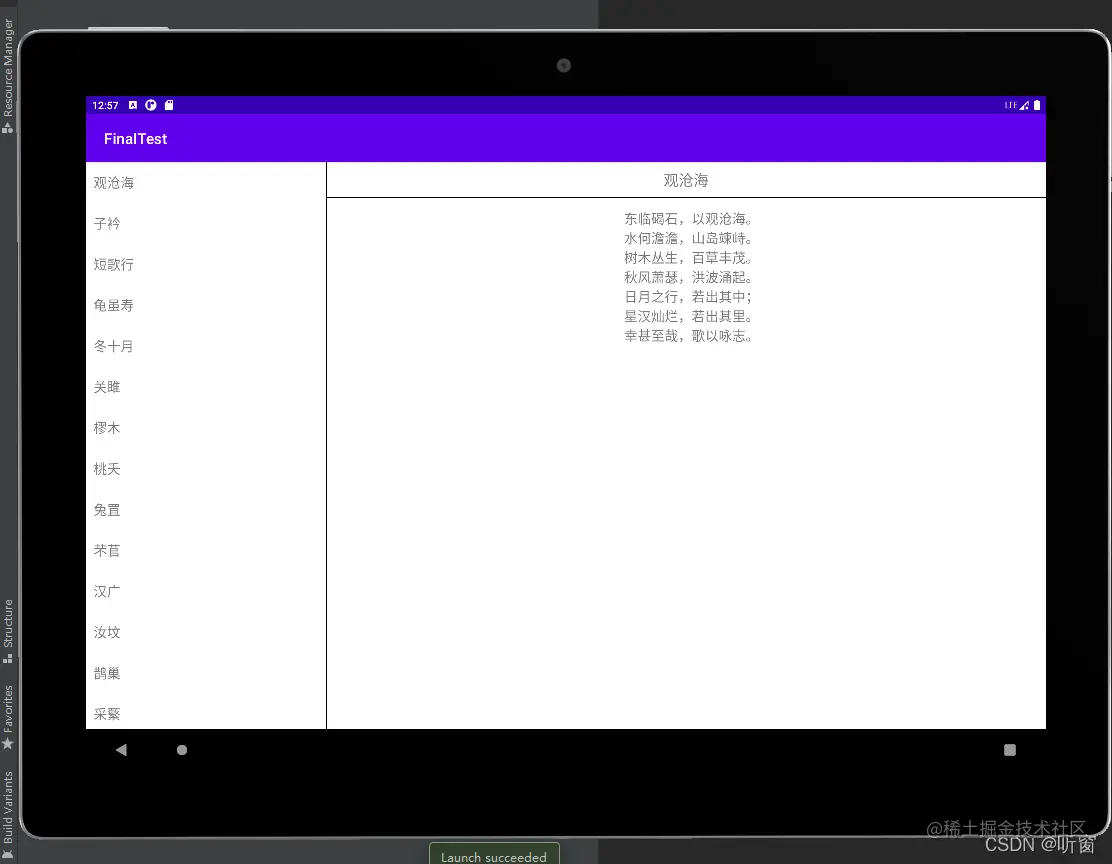
Task: Select the poem 芣苢 in the list
Action: [x=206, y=550]
